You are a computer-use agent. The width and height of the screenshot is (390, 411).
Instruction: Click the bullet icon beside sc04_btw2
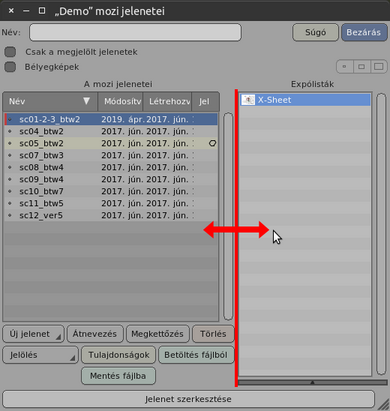click(x=10, y=131)
